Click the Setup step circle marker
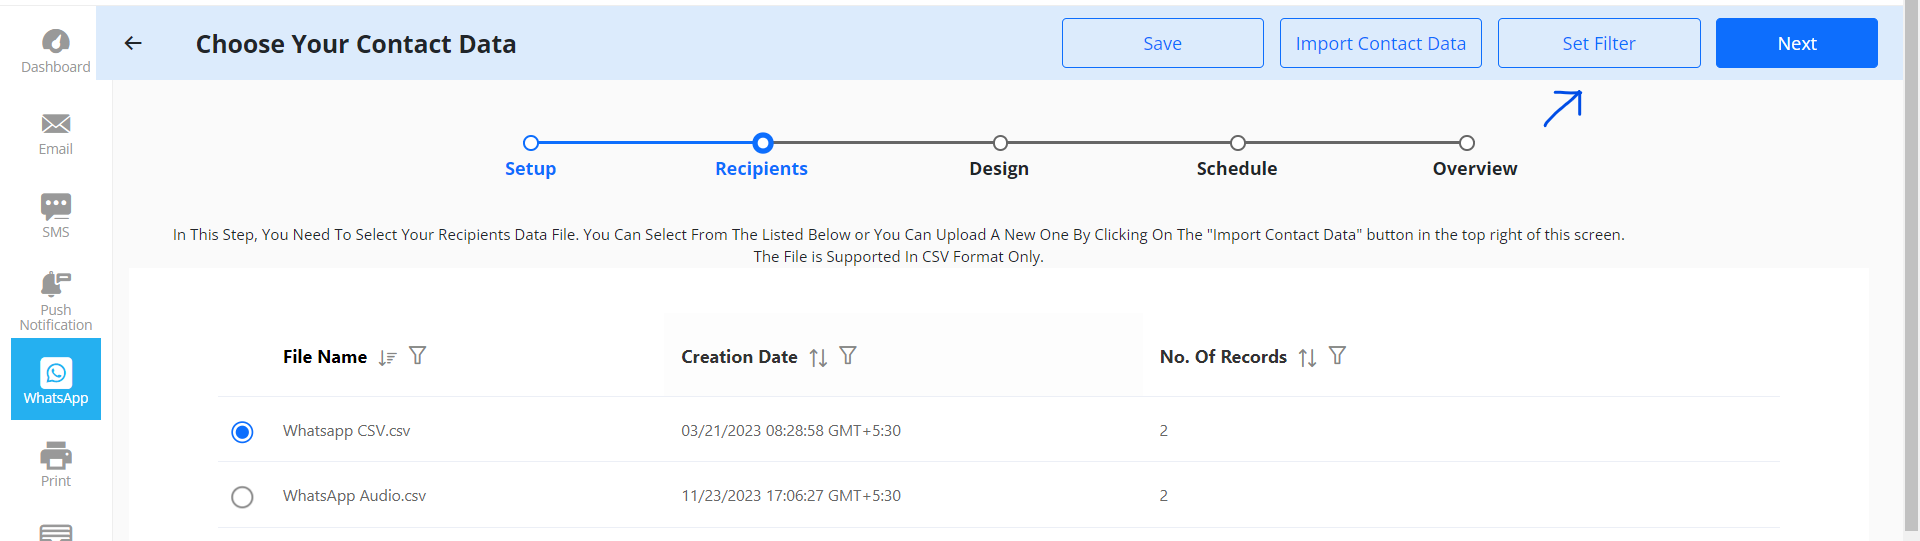Viewport: 1920px width, 541px height. 531,143
